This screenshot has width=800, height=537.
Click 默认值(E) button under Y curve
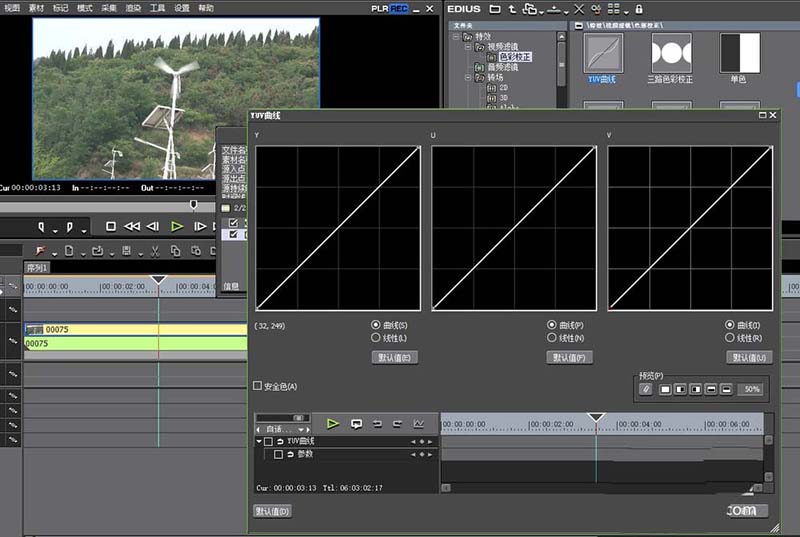394,357
